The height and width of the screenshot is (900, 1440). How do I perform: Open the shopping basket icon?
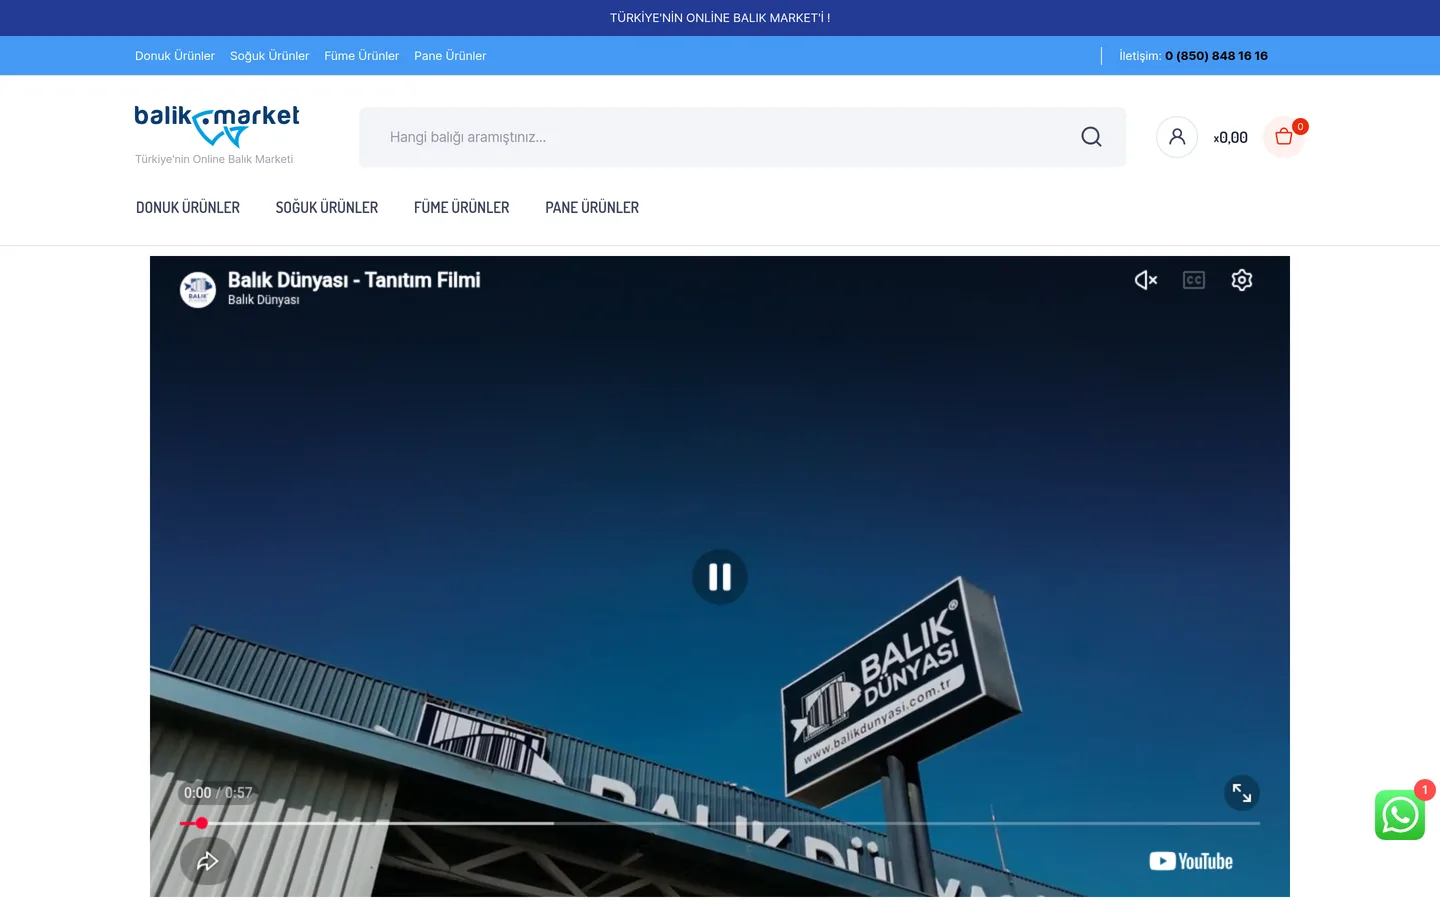click(1284, 137)
